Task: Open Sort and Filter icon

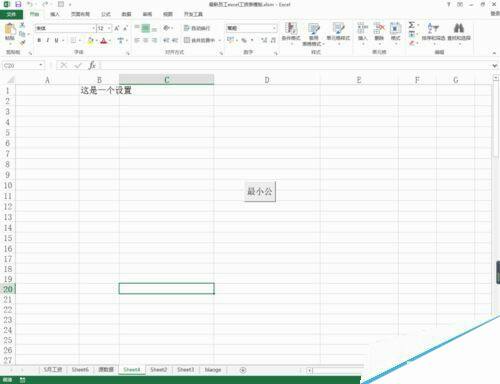Action: click(433, 28)
